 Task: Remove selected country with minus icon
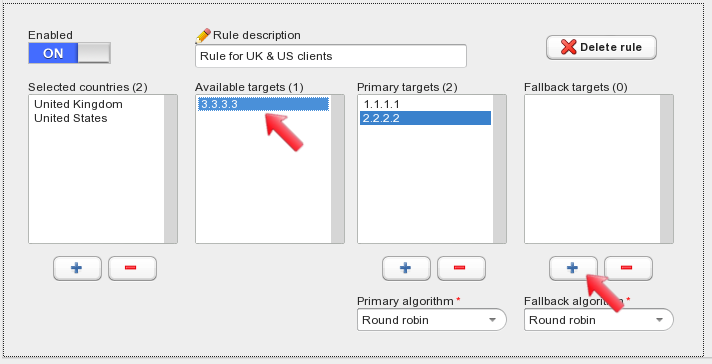tap(132, 268)
